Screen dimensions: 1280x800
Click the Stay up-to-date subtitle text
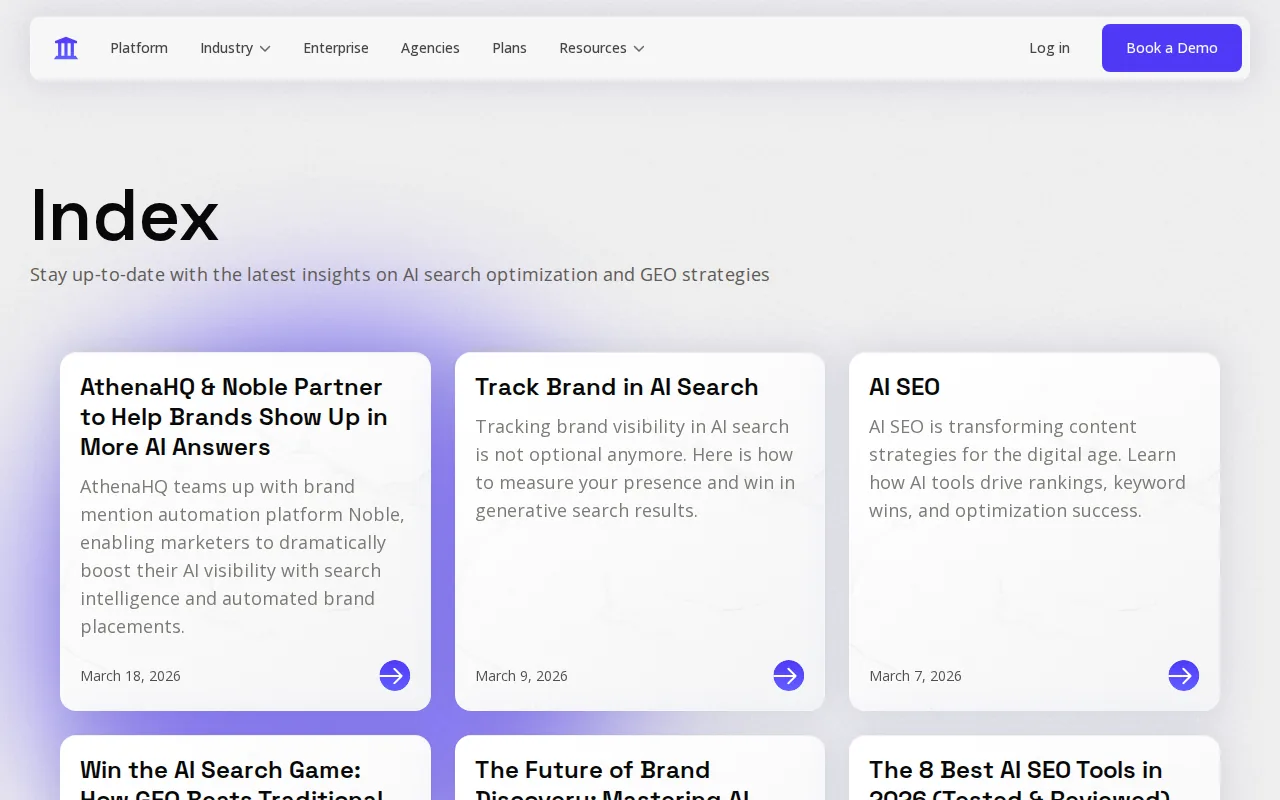[x=400, y=275]
